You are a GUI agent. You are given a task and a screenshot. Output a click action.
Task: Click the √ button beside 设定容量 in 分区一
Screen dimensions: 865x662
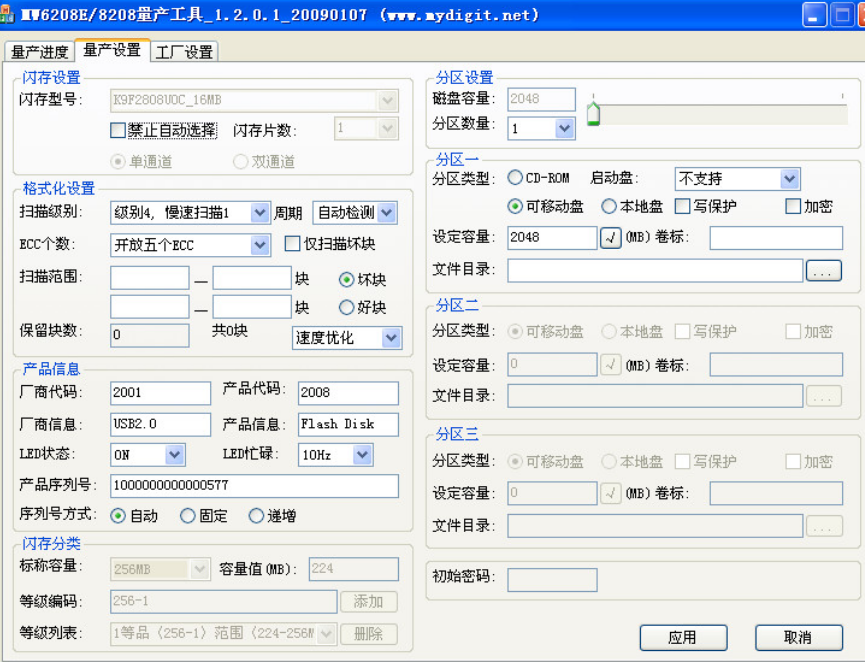(611, 238)
